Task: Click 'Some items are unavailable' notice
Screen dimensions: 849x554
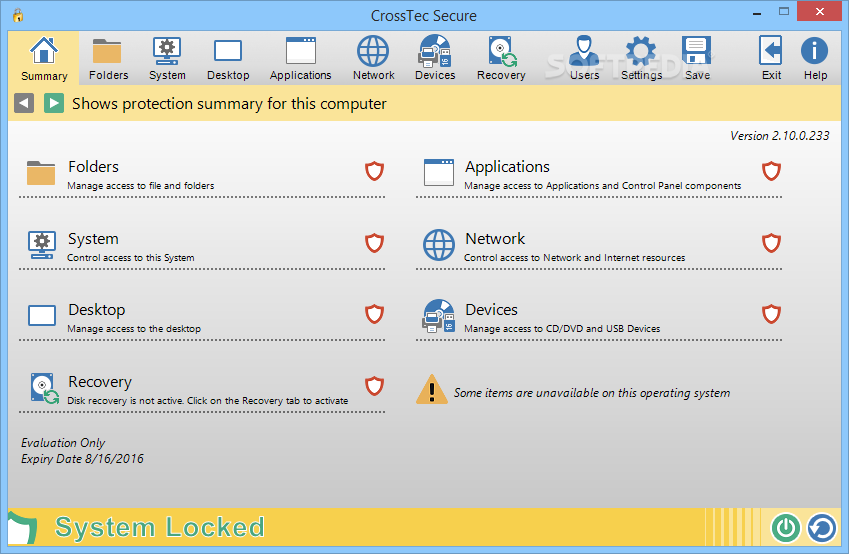Action: tap(592, 393)
